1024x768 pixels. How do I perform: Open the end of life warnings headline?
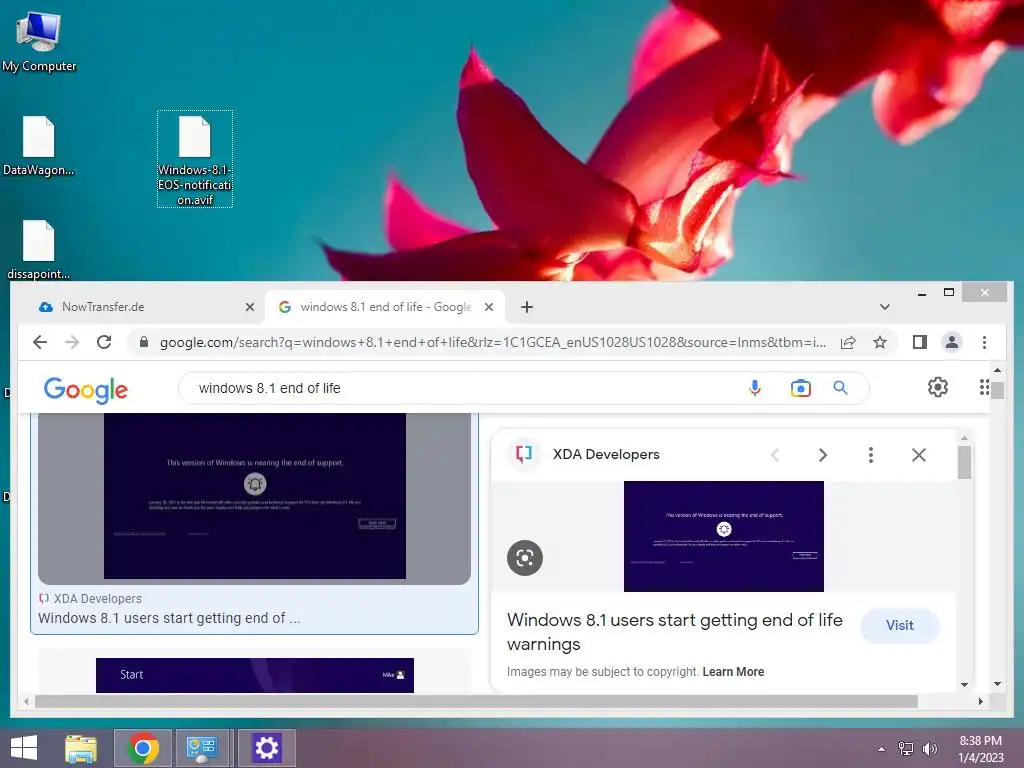[x=675, y=632]
